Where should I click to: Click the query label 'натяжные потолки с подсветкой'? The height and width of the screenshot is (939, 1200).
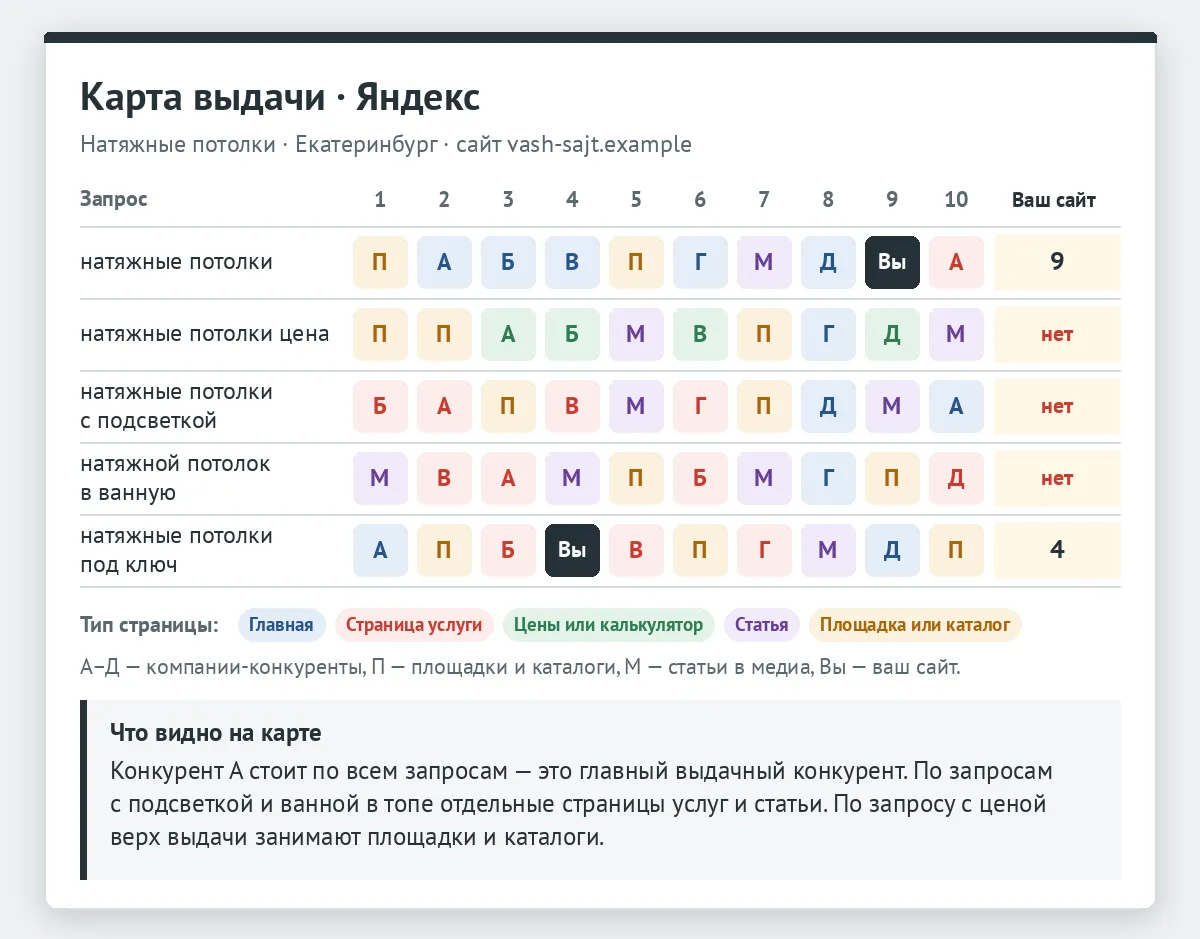[177, 407]
